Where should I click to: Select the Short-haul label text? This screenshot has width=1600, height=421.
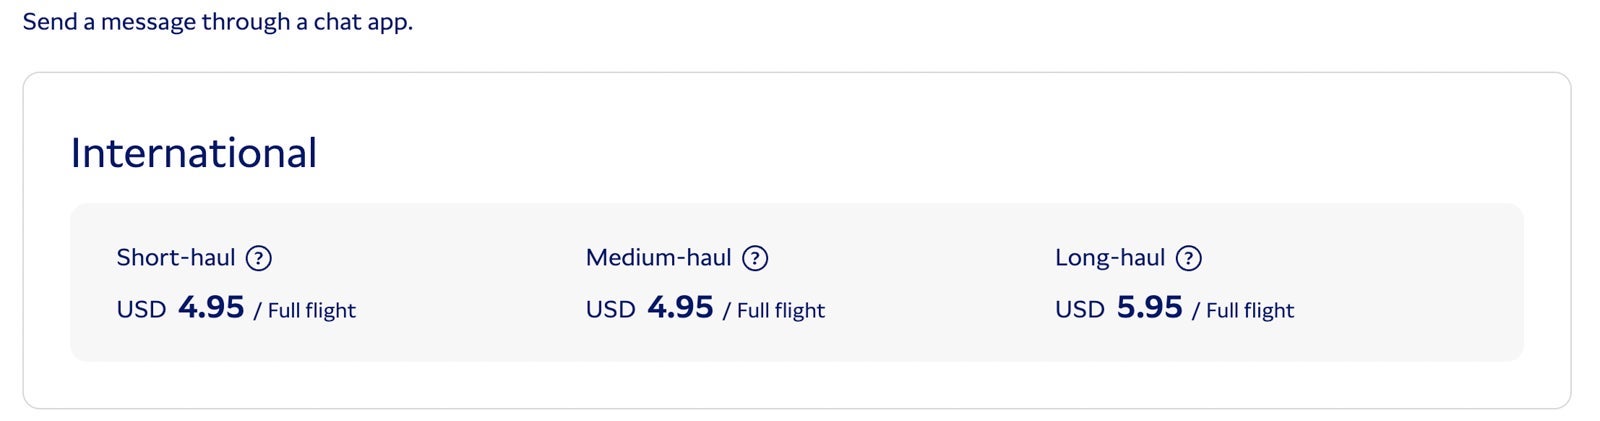(x=176, y=258)
